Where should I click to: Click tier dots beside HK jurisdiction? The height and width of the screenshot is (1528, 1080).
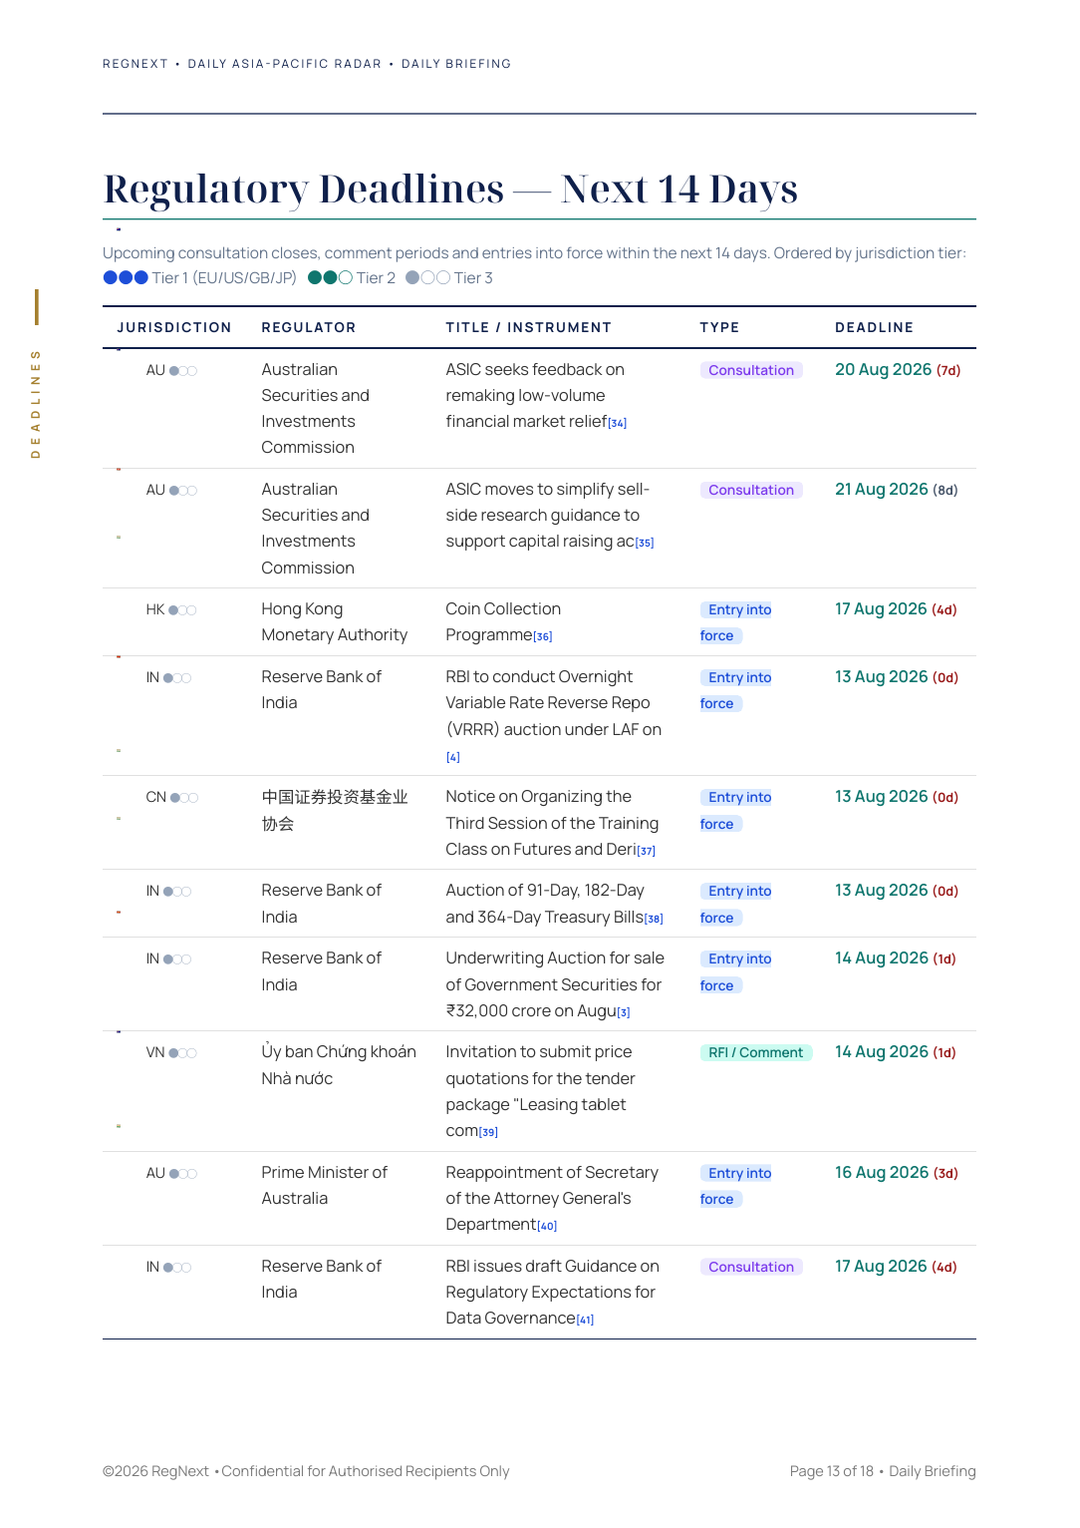[183, 610]
